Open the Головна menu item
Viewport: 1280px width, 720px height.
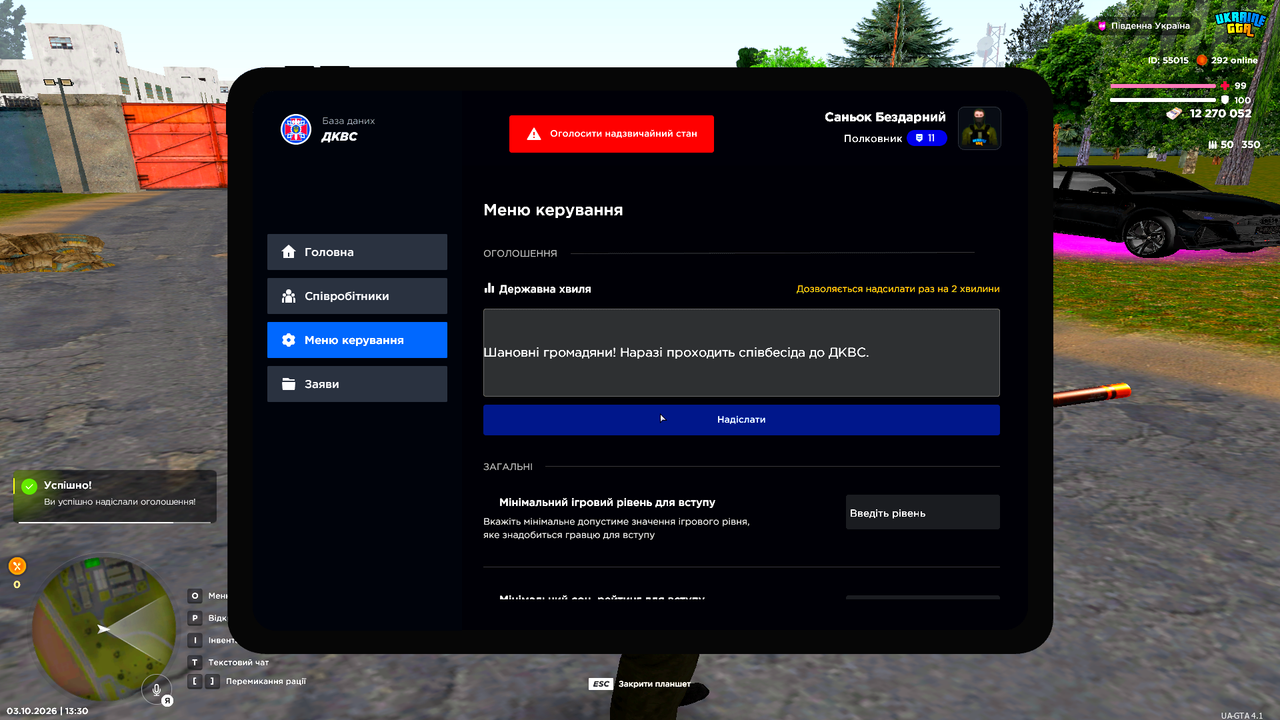pyautogui.click(x=357, y=252)
